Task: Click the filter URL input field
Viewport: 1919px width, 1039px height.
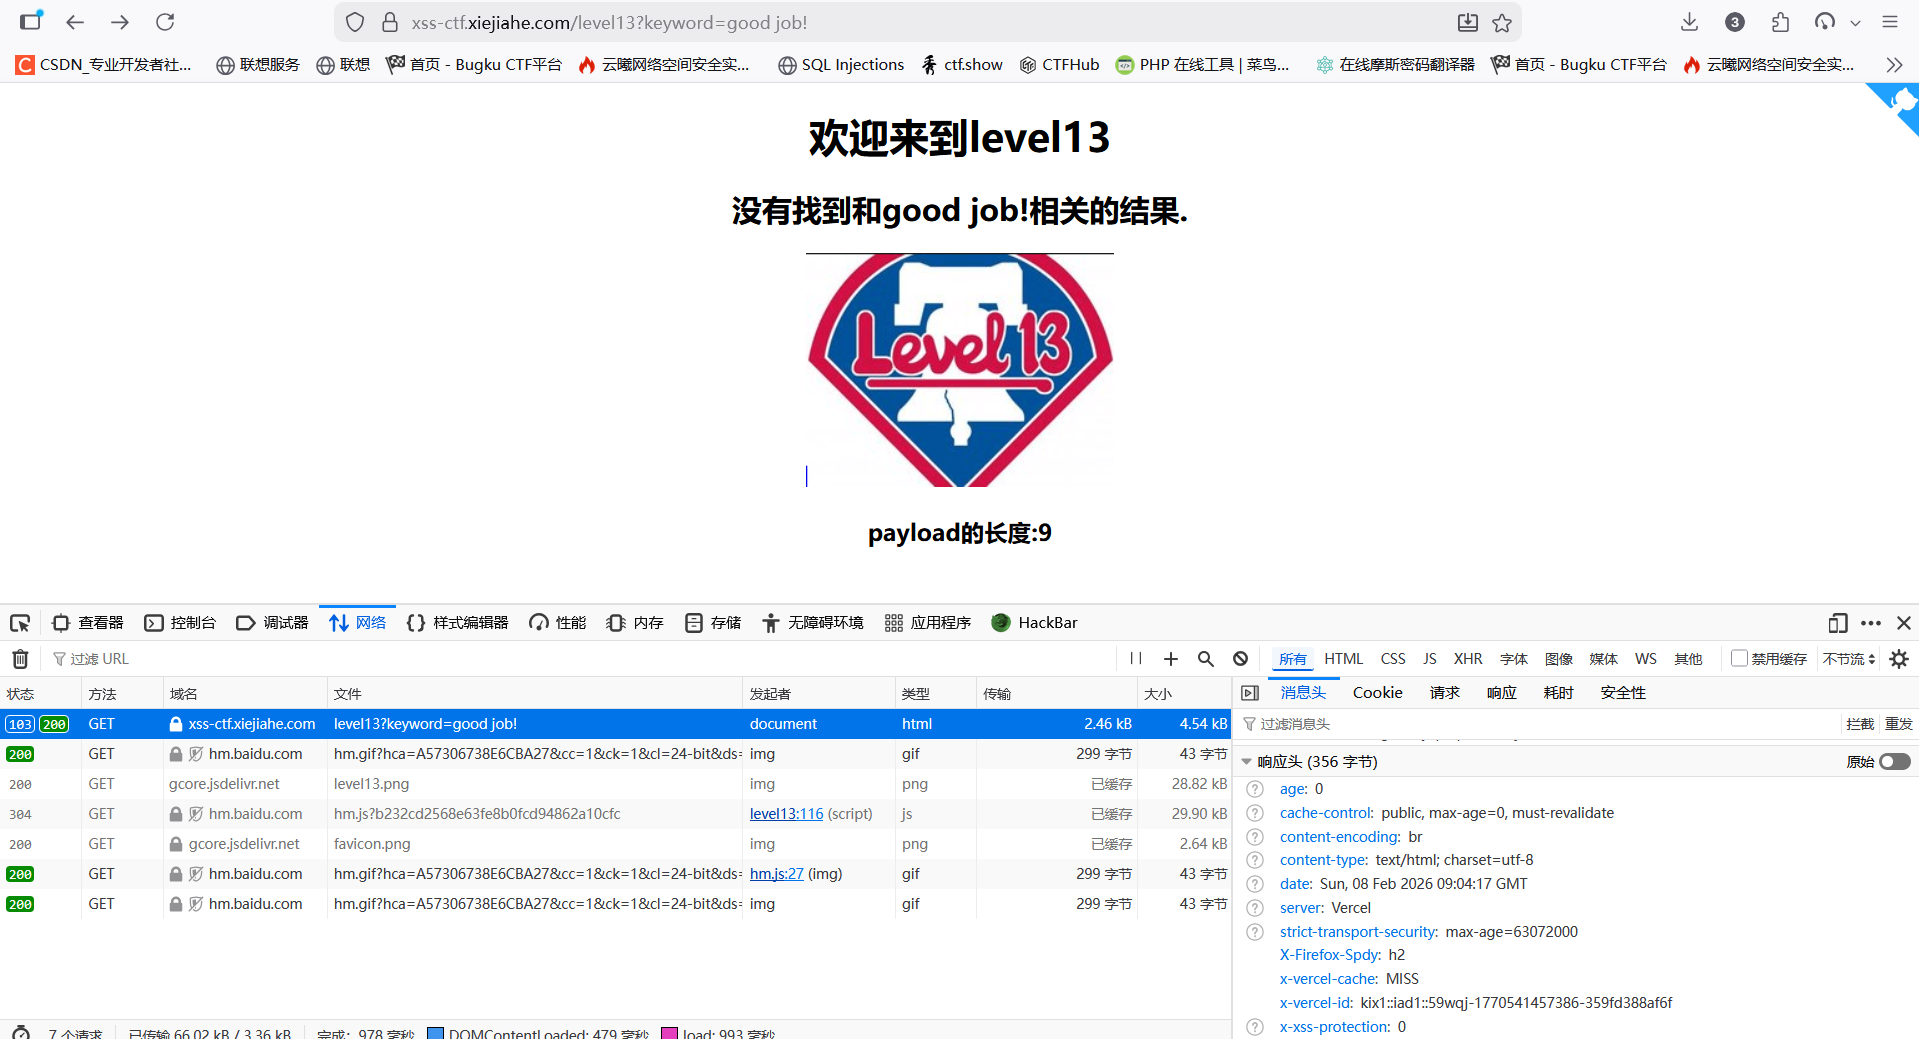Action: tap(580, 659)
